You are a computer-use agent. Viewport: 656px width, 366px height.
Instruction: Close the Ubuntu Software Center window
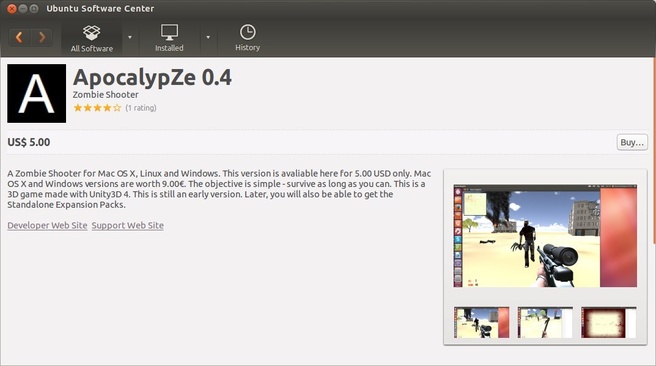[x=12, y=8]
